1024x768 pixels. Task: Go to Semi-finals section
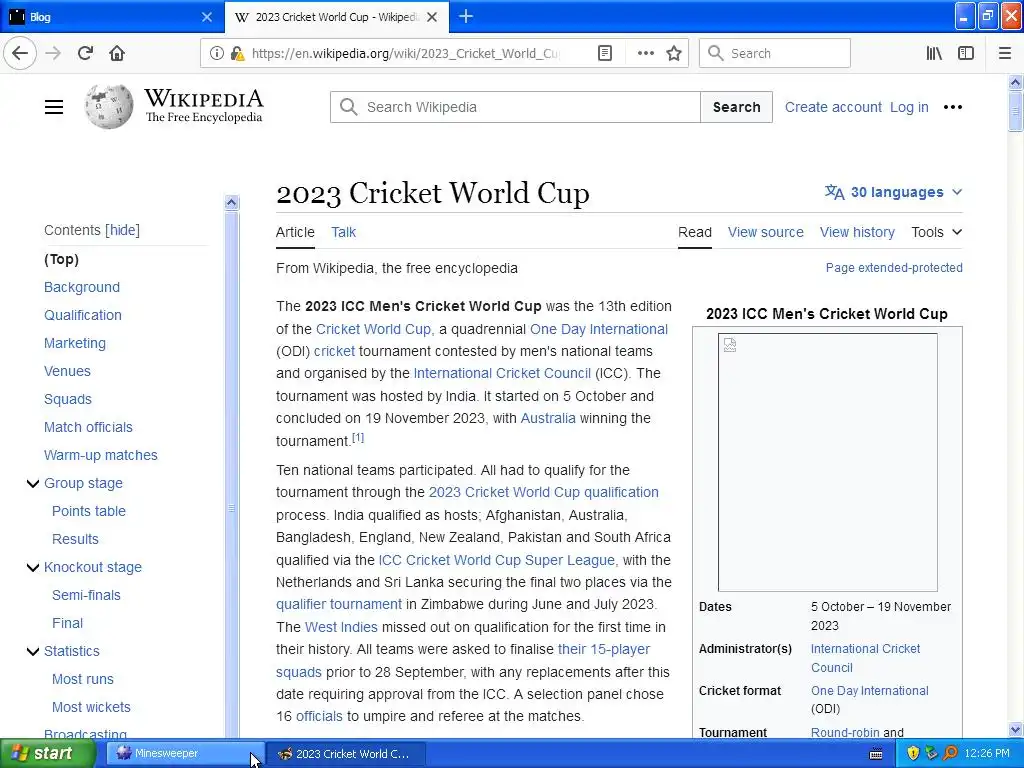(86, 596)
